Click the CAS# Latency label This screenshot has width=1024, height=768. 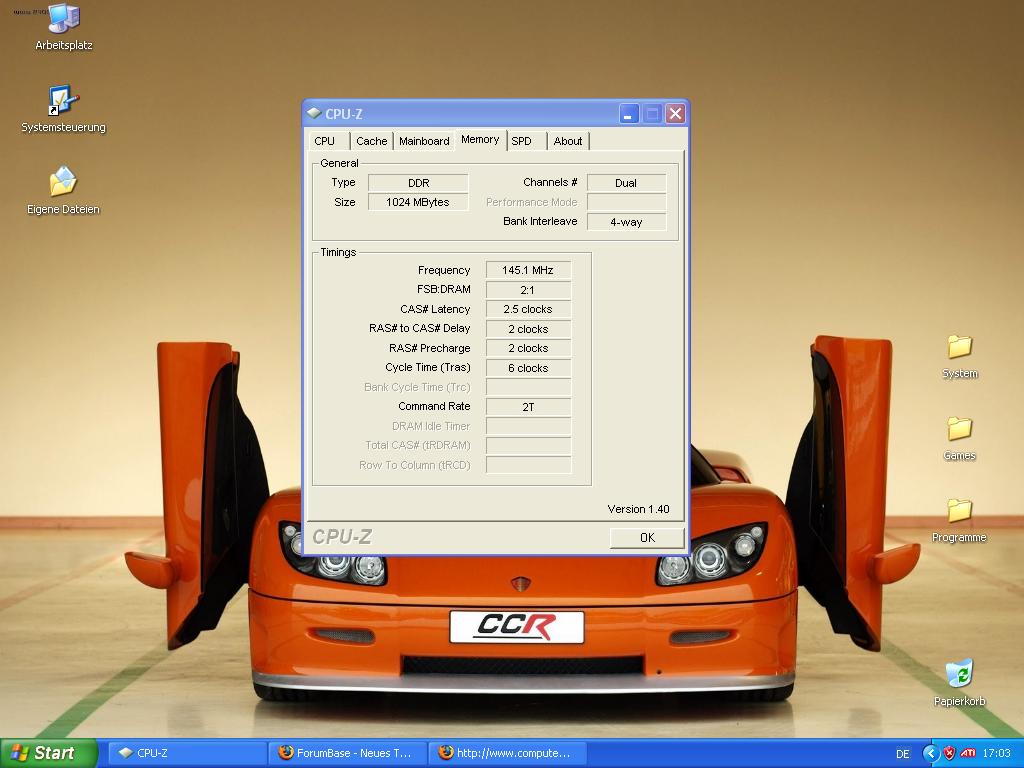[x=435, y=310]
